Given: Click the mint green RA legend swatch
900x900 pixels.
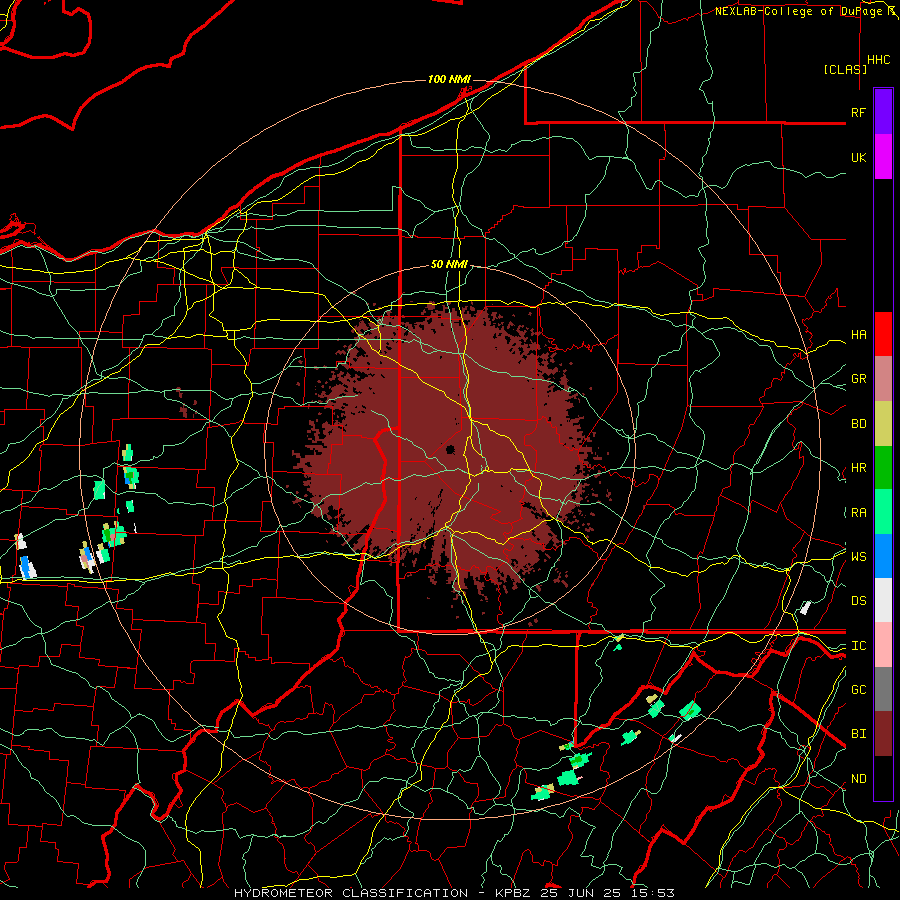Looking at the screenshot, I should coord(883,512).
